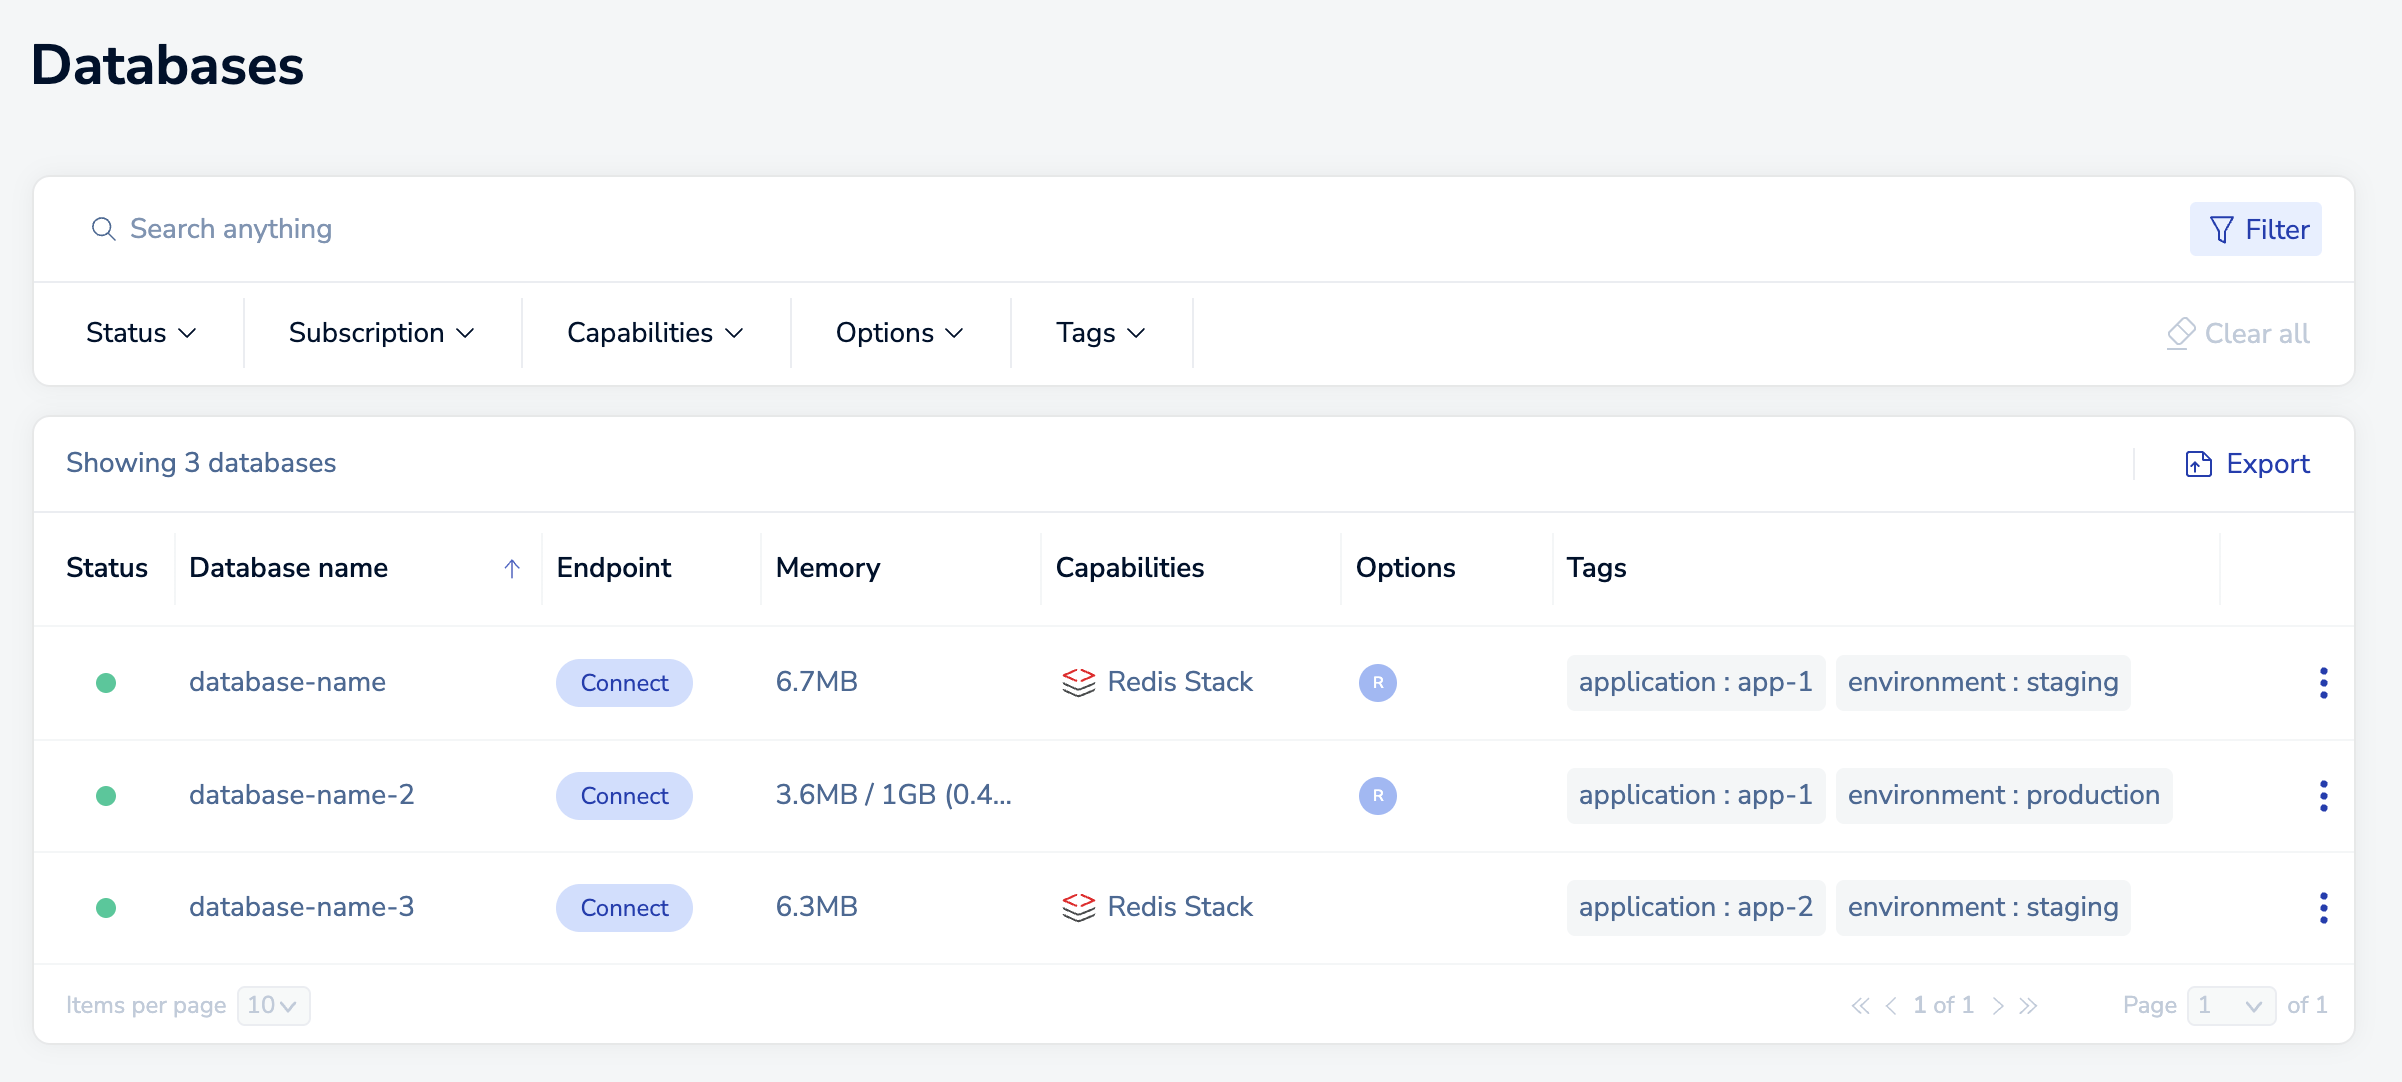Click the Filter funnel button
The image size is (2402, 1082).
pos(2255,230)
